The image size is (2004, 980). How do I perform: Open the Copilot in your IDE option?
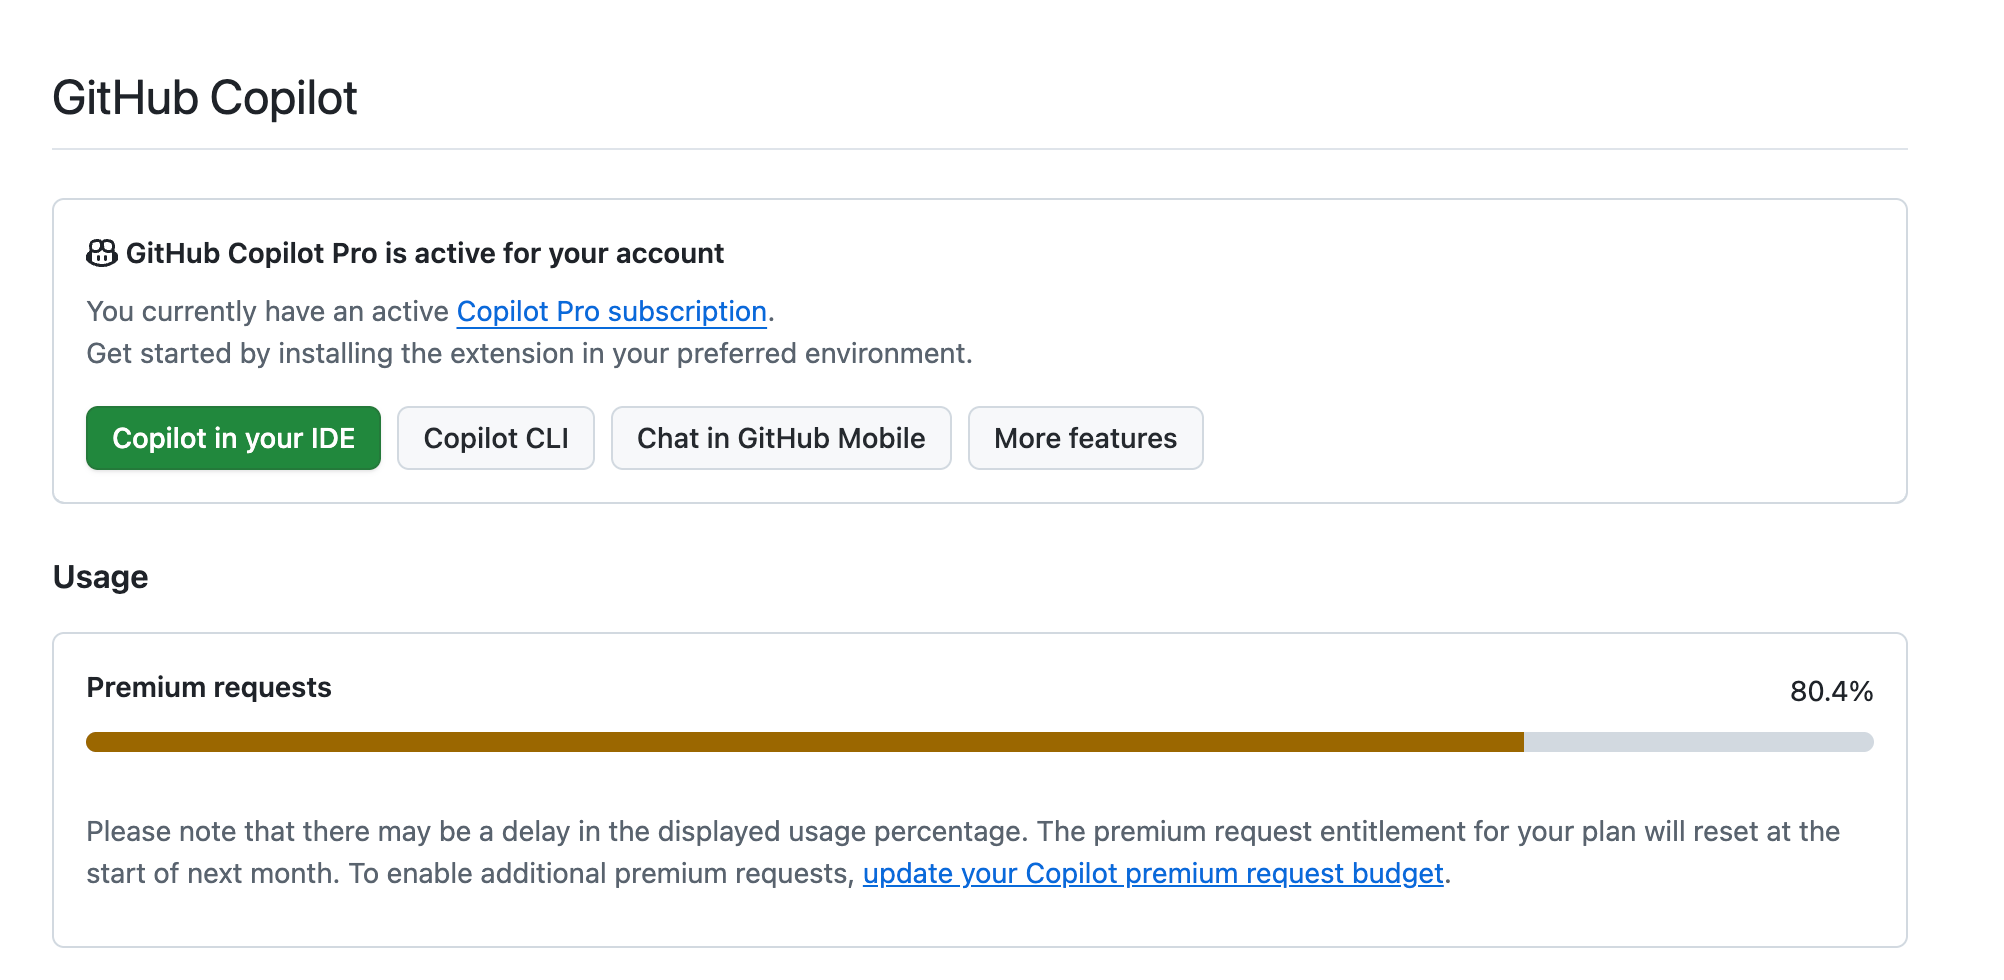pos(233,438)
